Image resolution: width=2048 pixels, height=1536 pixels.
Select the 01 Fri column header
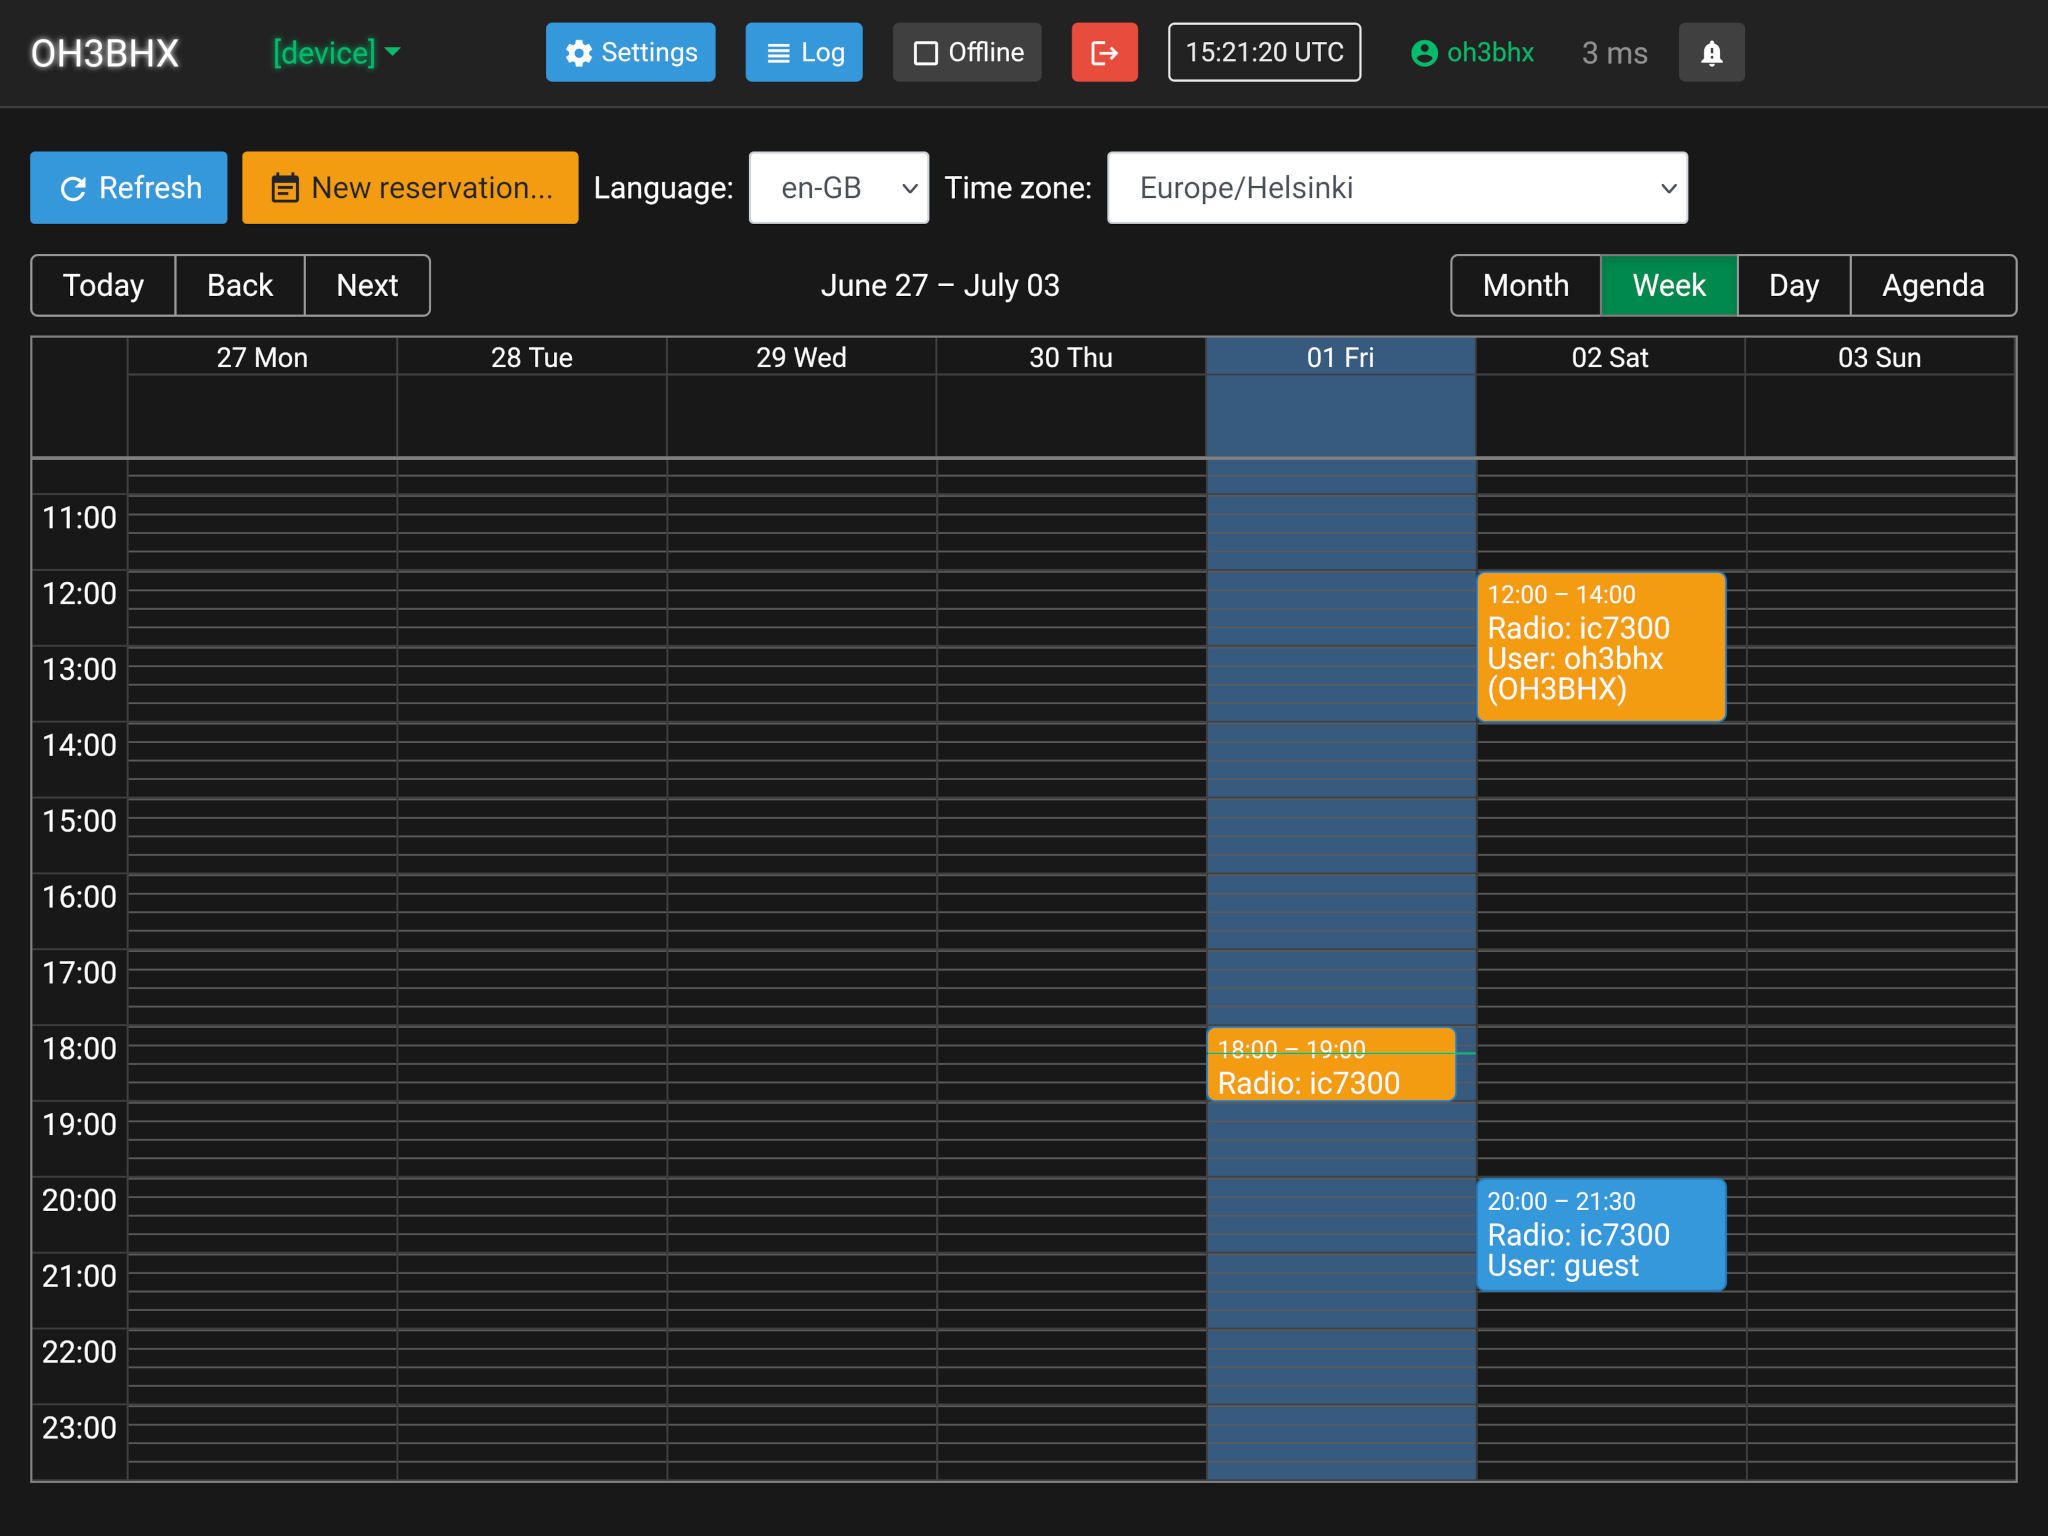(x=1340, y=357)
